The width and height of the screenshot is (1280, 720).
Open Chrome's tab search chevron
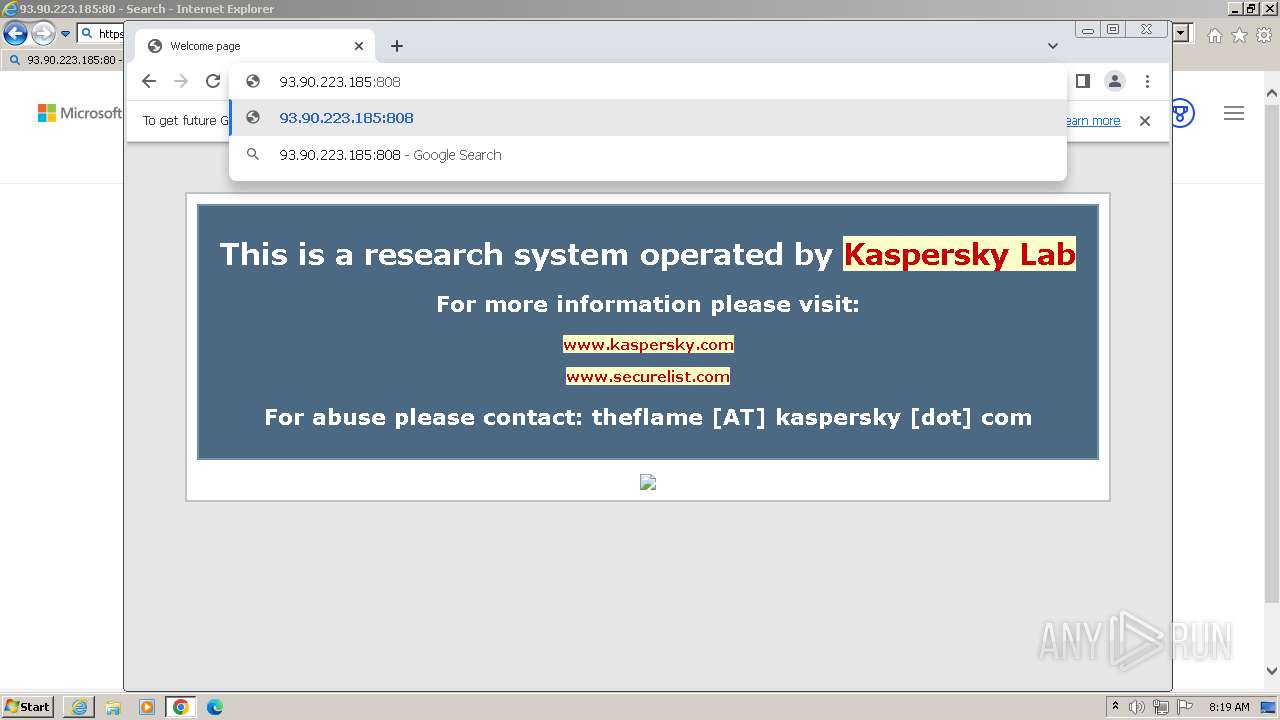pos(1053,46)
